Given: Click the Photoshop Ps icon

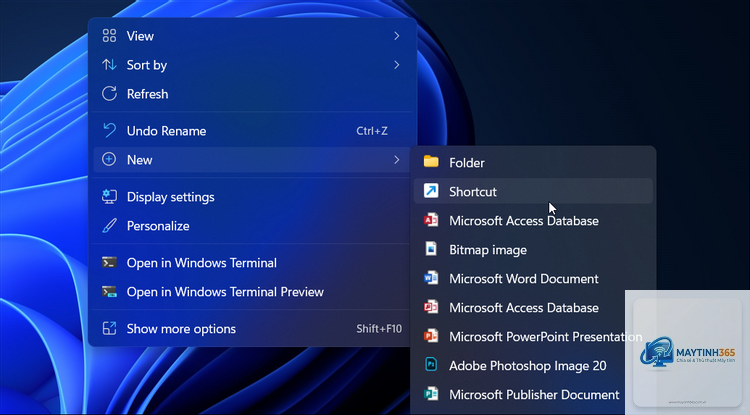Looking at the screenshot, I should pyautogui.click(x=431, y=365).
